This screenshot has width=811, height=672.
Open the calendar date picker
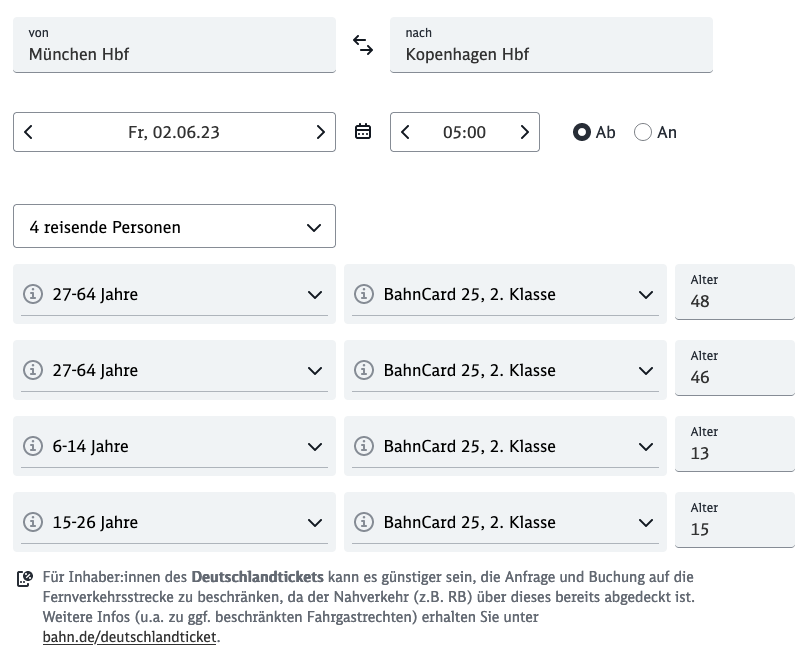[x=363, y=132]
